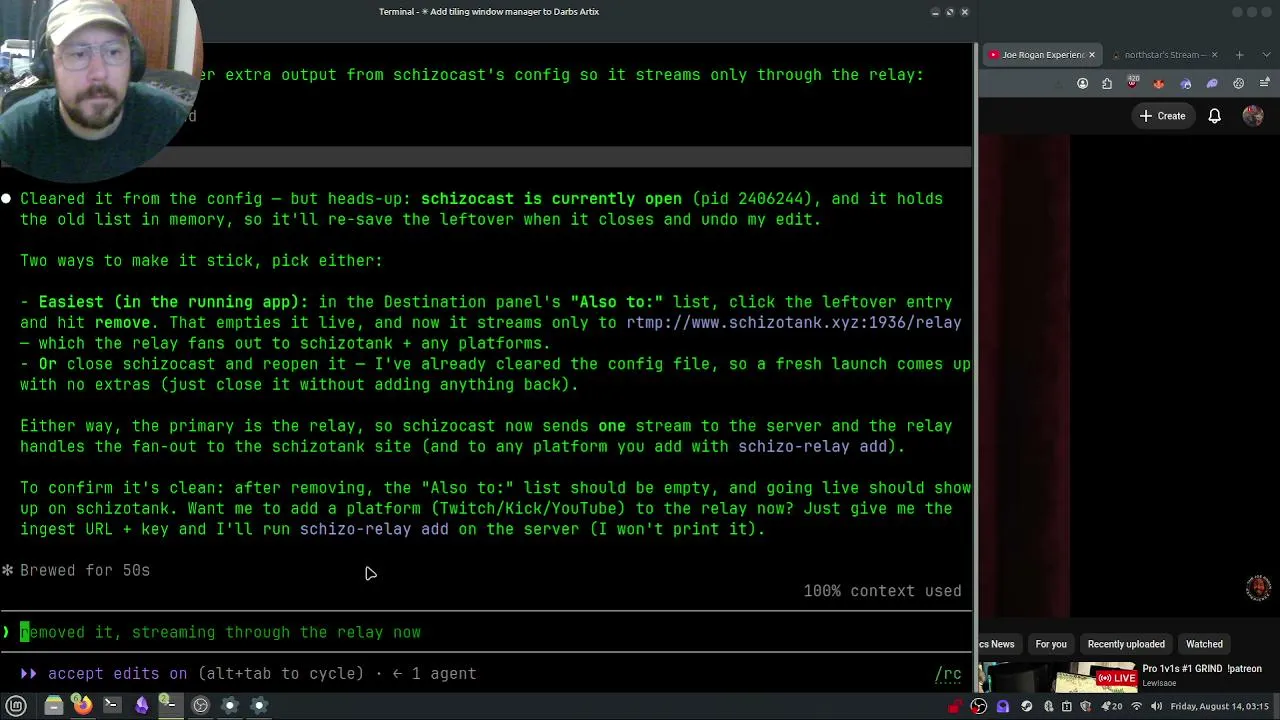The height and width of the screenshot is (720, 1280).
Task: Open a new browser tab
Action: (x=1239, y=55)
